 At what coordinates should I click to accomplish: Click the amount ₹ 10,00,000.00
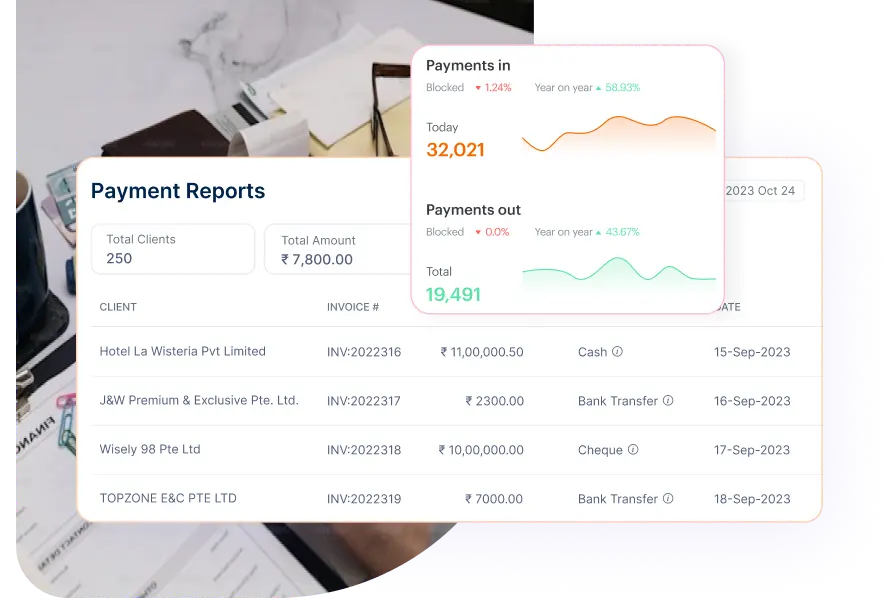[x=481, y=450]
